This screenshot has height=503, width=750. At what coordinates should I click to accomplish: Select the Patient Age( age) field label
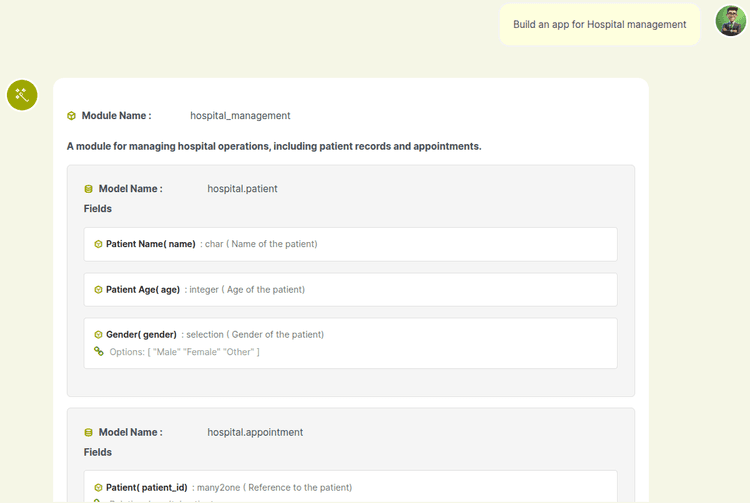tap(143, 290)
